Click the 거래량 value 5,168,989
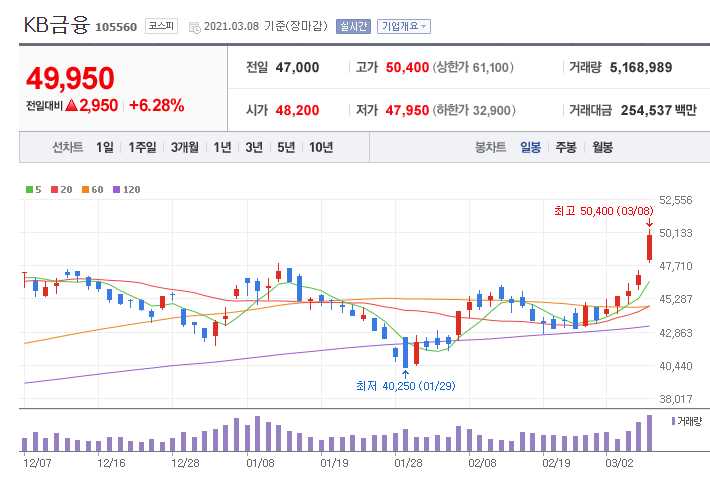The image size is (710, 481). coord(641,67)
